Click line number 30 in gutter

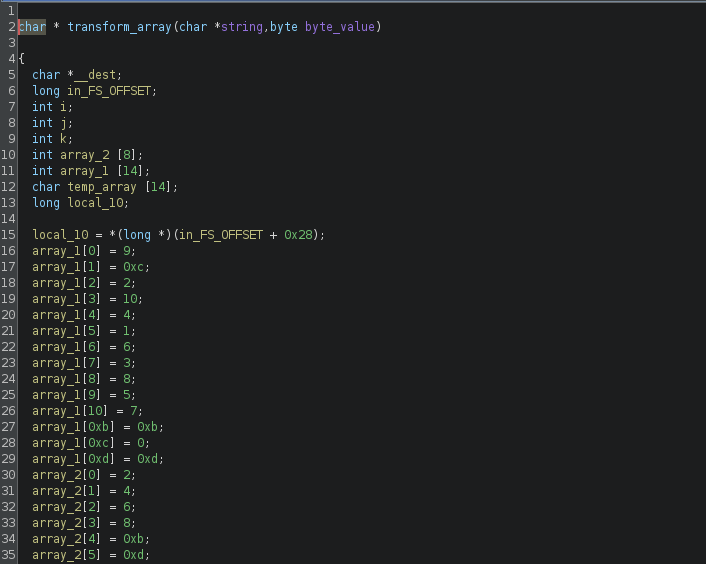pyautogui.click(x=8, y=475)
